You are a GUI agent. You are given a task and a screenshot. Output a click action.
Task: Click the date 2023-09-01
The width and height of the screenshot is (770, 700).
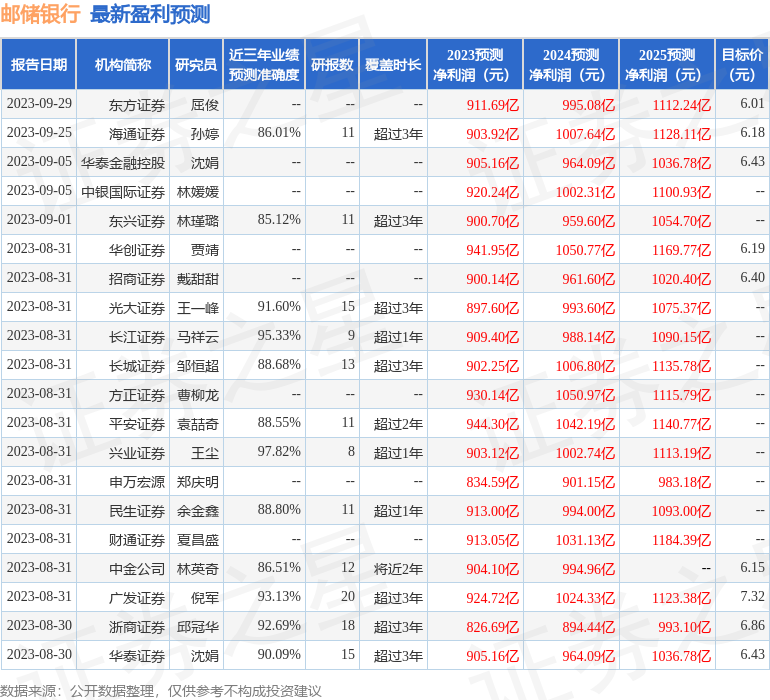pos(39,219)
